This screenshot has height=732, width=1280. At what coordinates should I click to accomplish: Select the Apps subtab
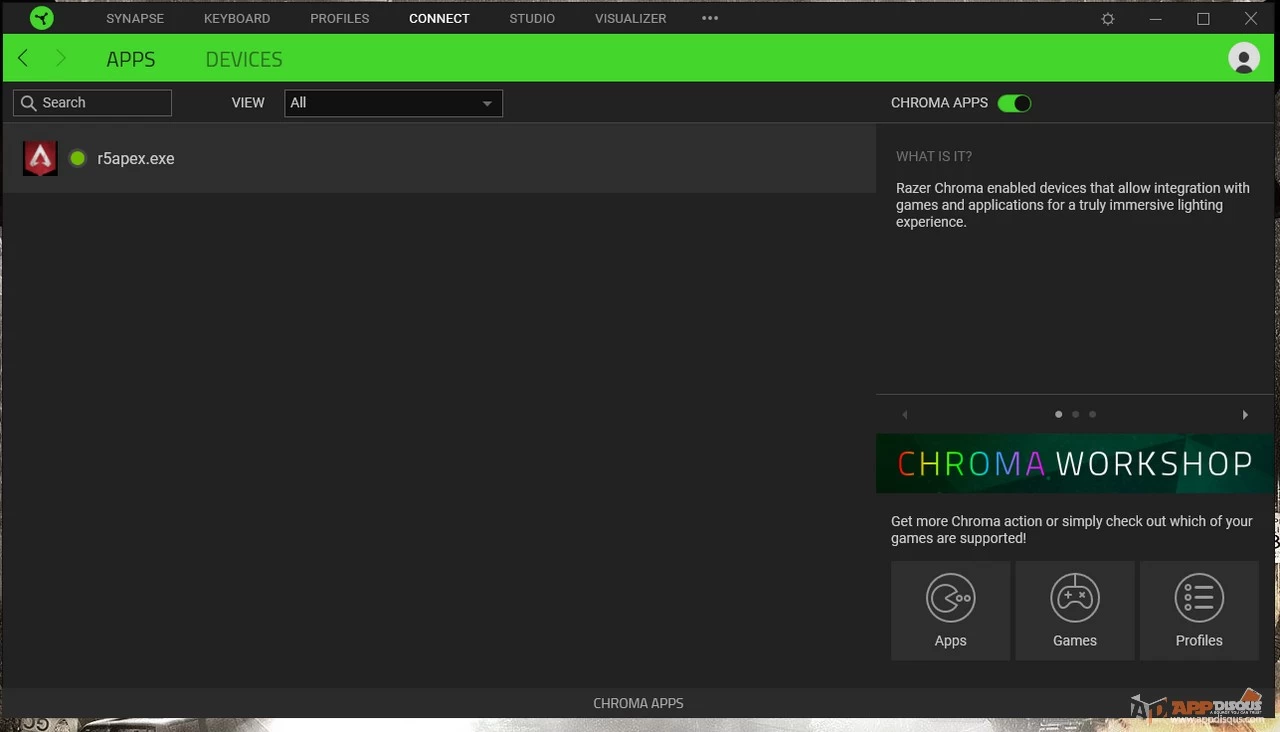click(131, 59)
